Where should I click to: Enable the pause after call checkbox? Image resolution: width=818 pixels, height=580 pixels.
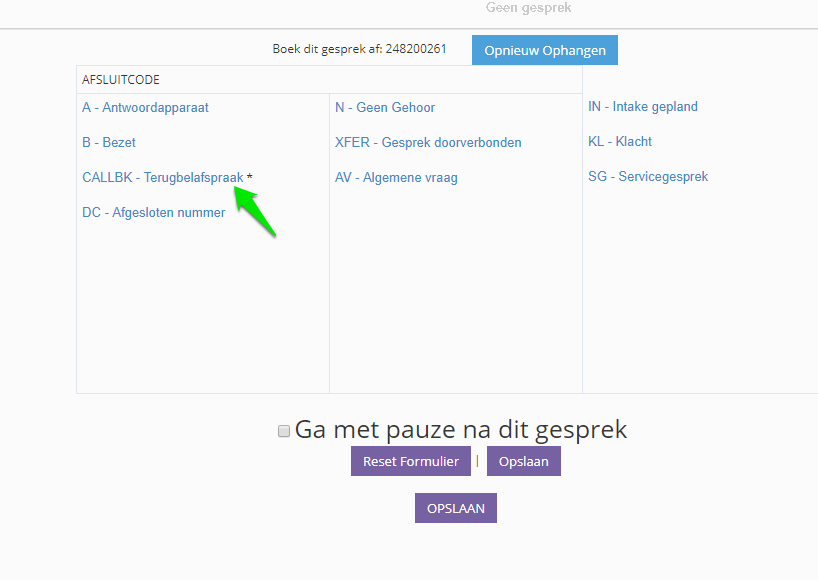(x=284, y=431)
